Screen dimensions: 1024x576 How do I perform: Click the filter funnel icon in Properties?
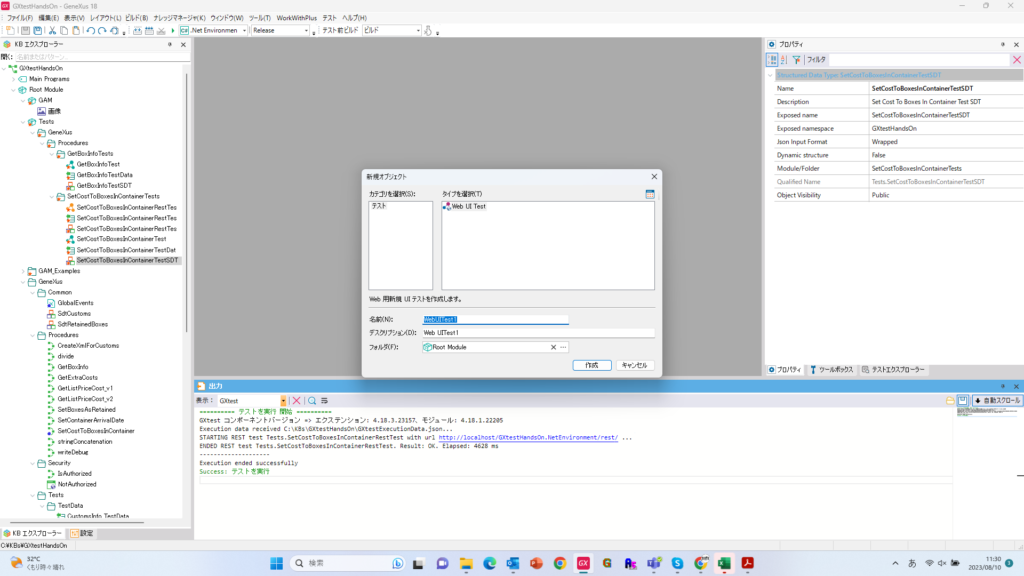[x=797, y=59]
